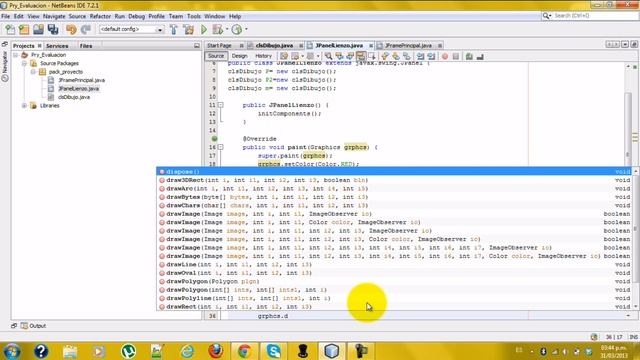This screenshot has height=360, width=640.
Task: Click Next Bookmark editor icon
Action: pos(396,56)
